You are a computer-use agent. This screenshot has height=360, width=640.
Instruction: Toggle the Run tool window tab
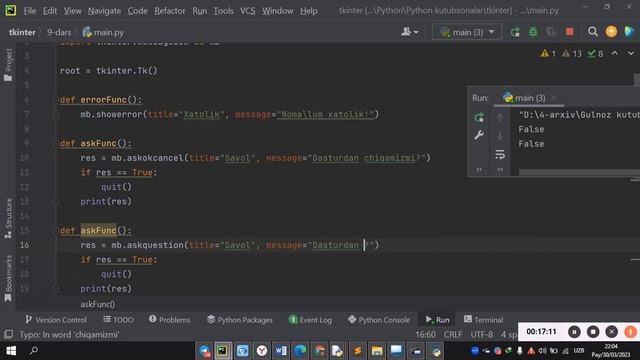(x=437, y=320)
